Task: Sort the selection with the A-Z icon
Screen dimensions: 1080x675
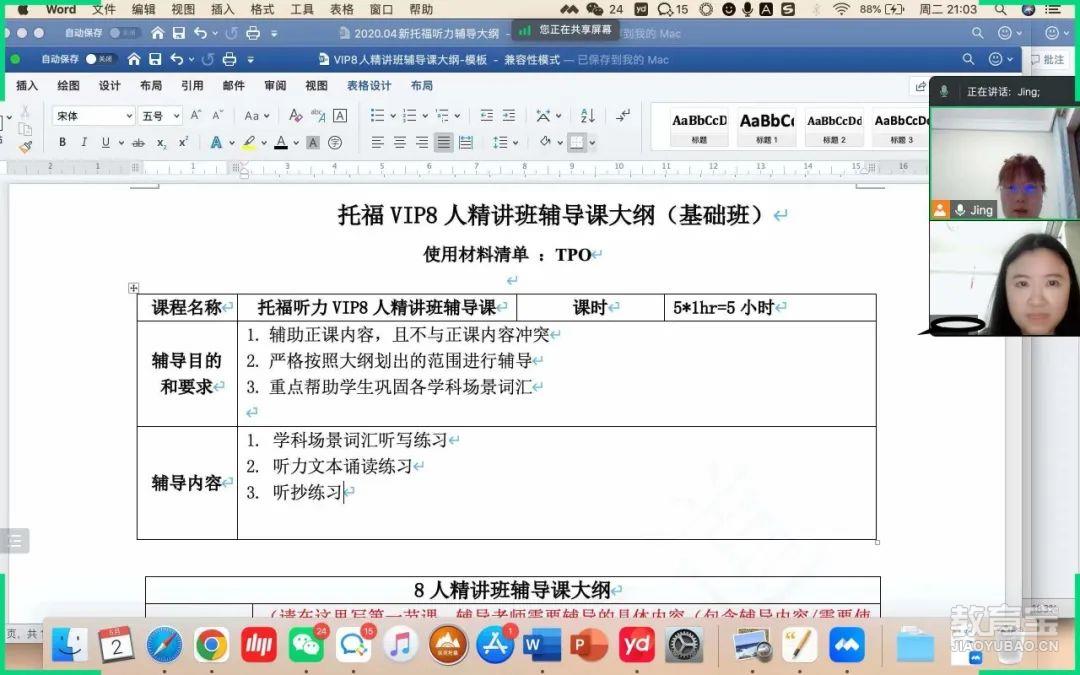Action: (x=588, y=116)
